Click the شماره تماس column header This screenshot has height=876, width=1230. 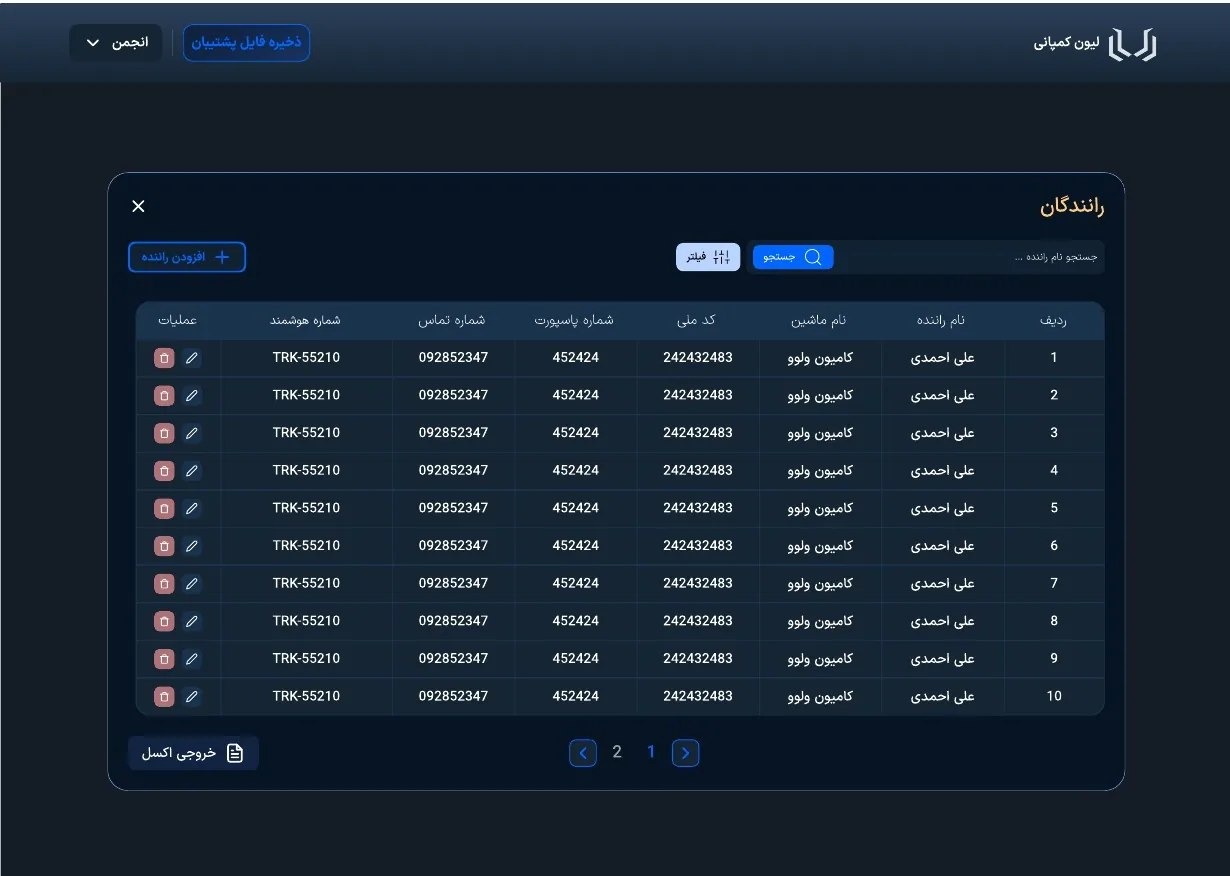click(x=452, y=320)
